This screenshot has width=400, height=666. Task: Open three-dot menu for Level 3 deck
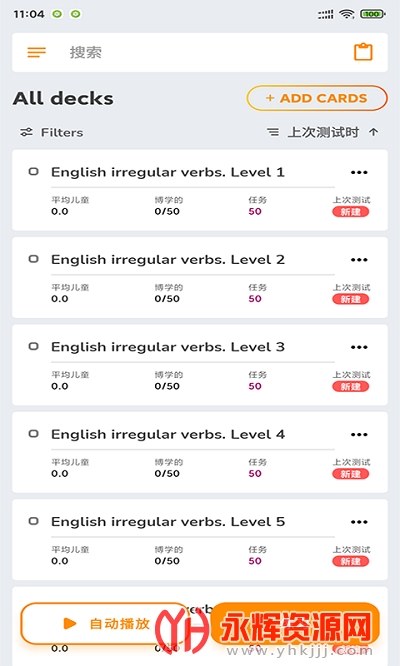[x=359, y=347]
